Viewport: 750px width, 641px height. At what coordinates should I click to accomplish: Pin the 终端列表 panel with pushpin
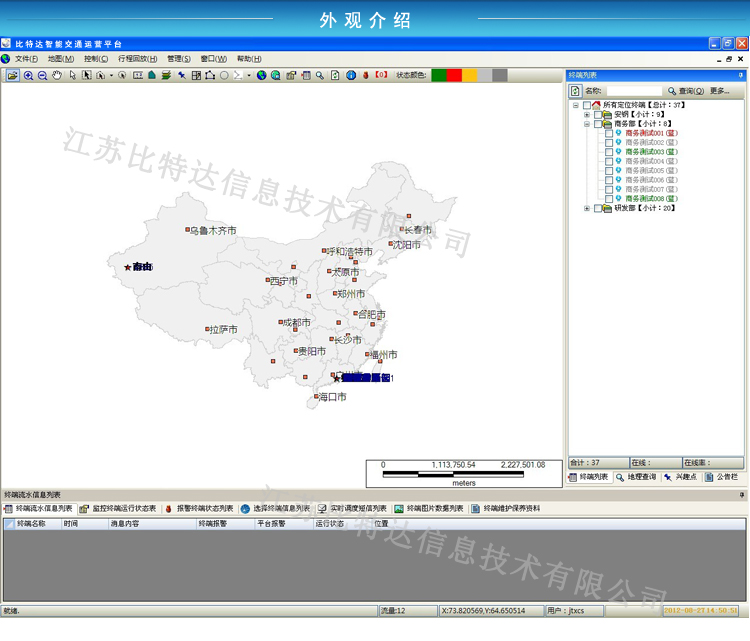(x=740, y=75)
